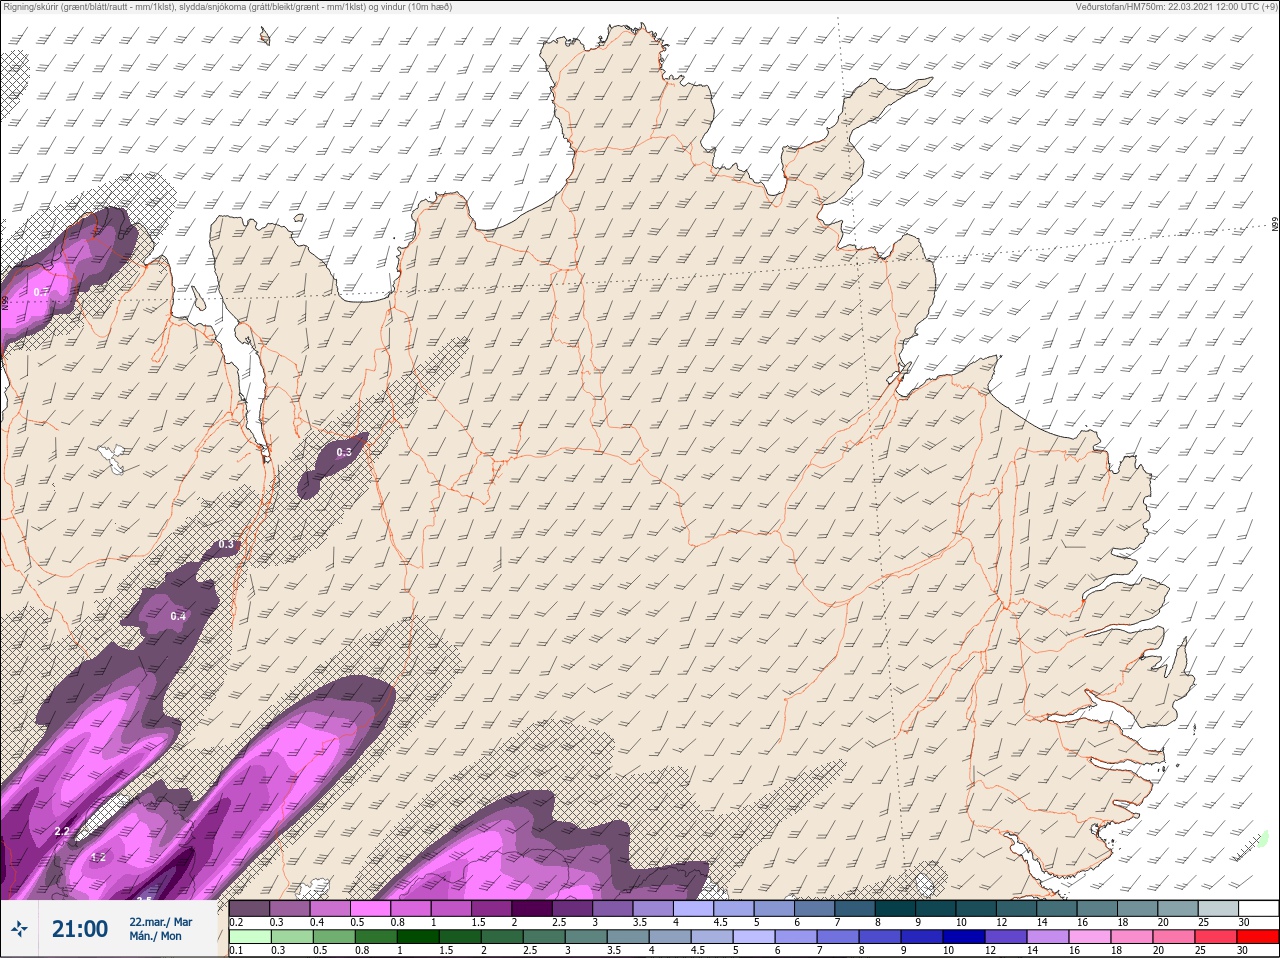Click the lower scale deep blue swatch at 10
The width and height of the screenshot is (1280, 958).
(x=966, y=936)
